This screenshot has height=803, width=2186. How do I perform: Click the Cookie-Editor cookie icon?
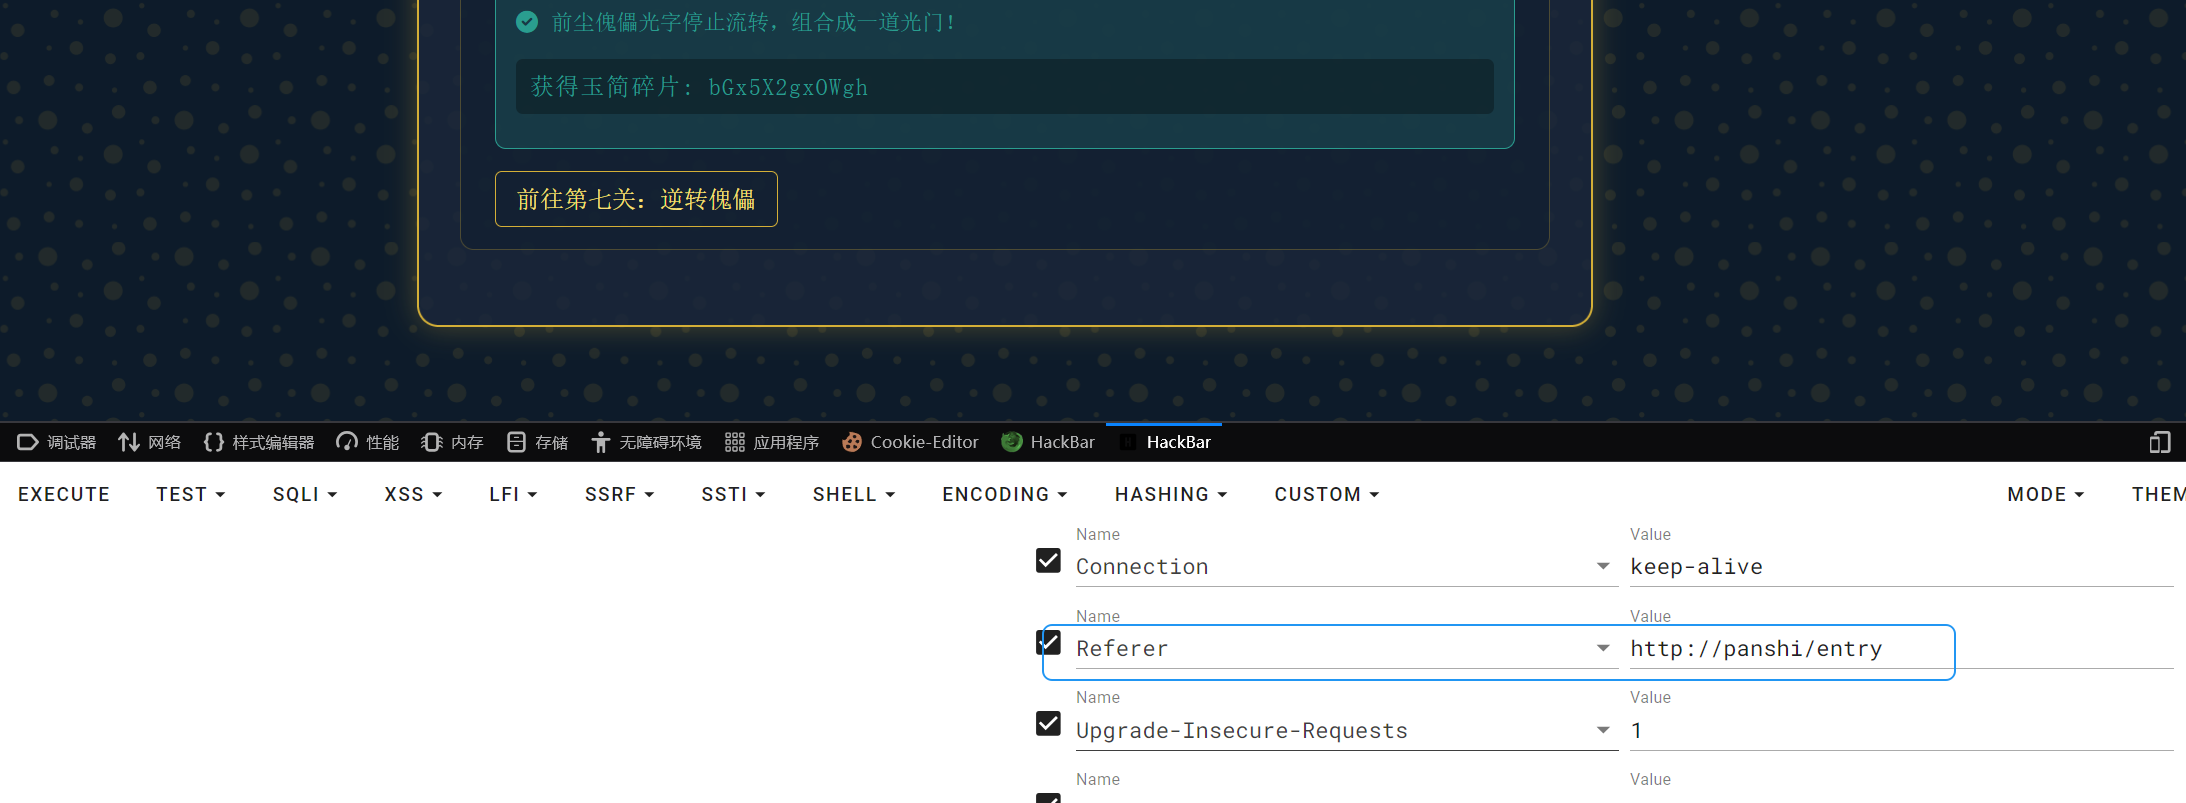[852, 442]
